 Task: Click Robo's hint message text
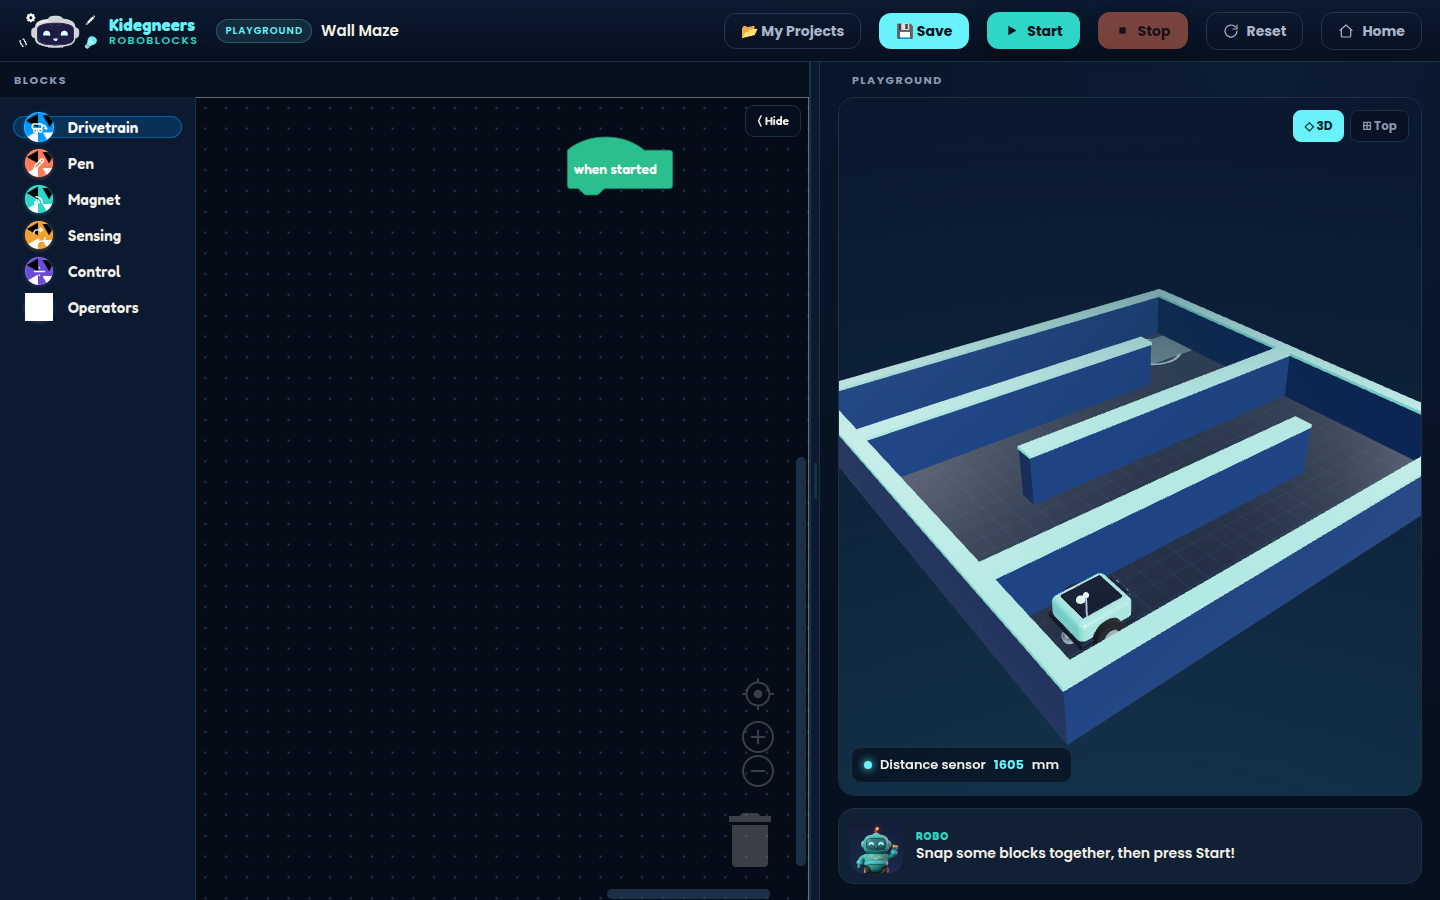(1075, 853)
